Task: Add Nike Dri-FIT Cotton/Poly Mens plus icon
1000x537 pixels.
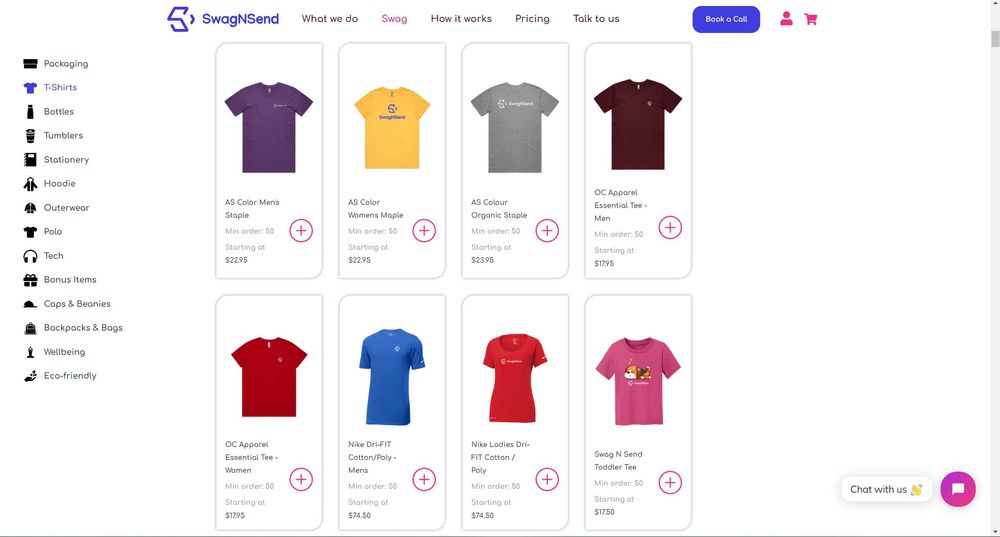Action: point(424,479)
